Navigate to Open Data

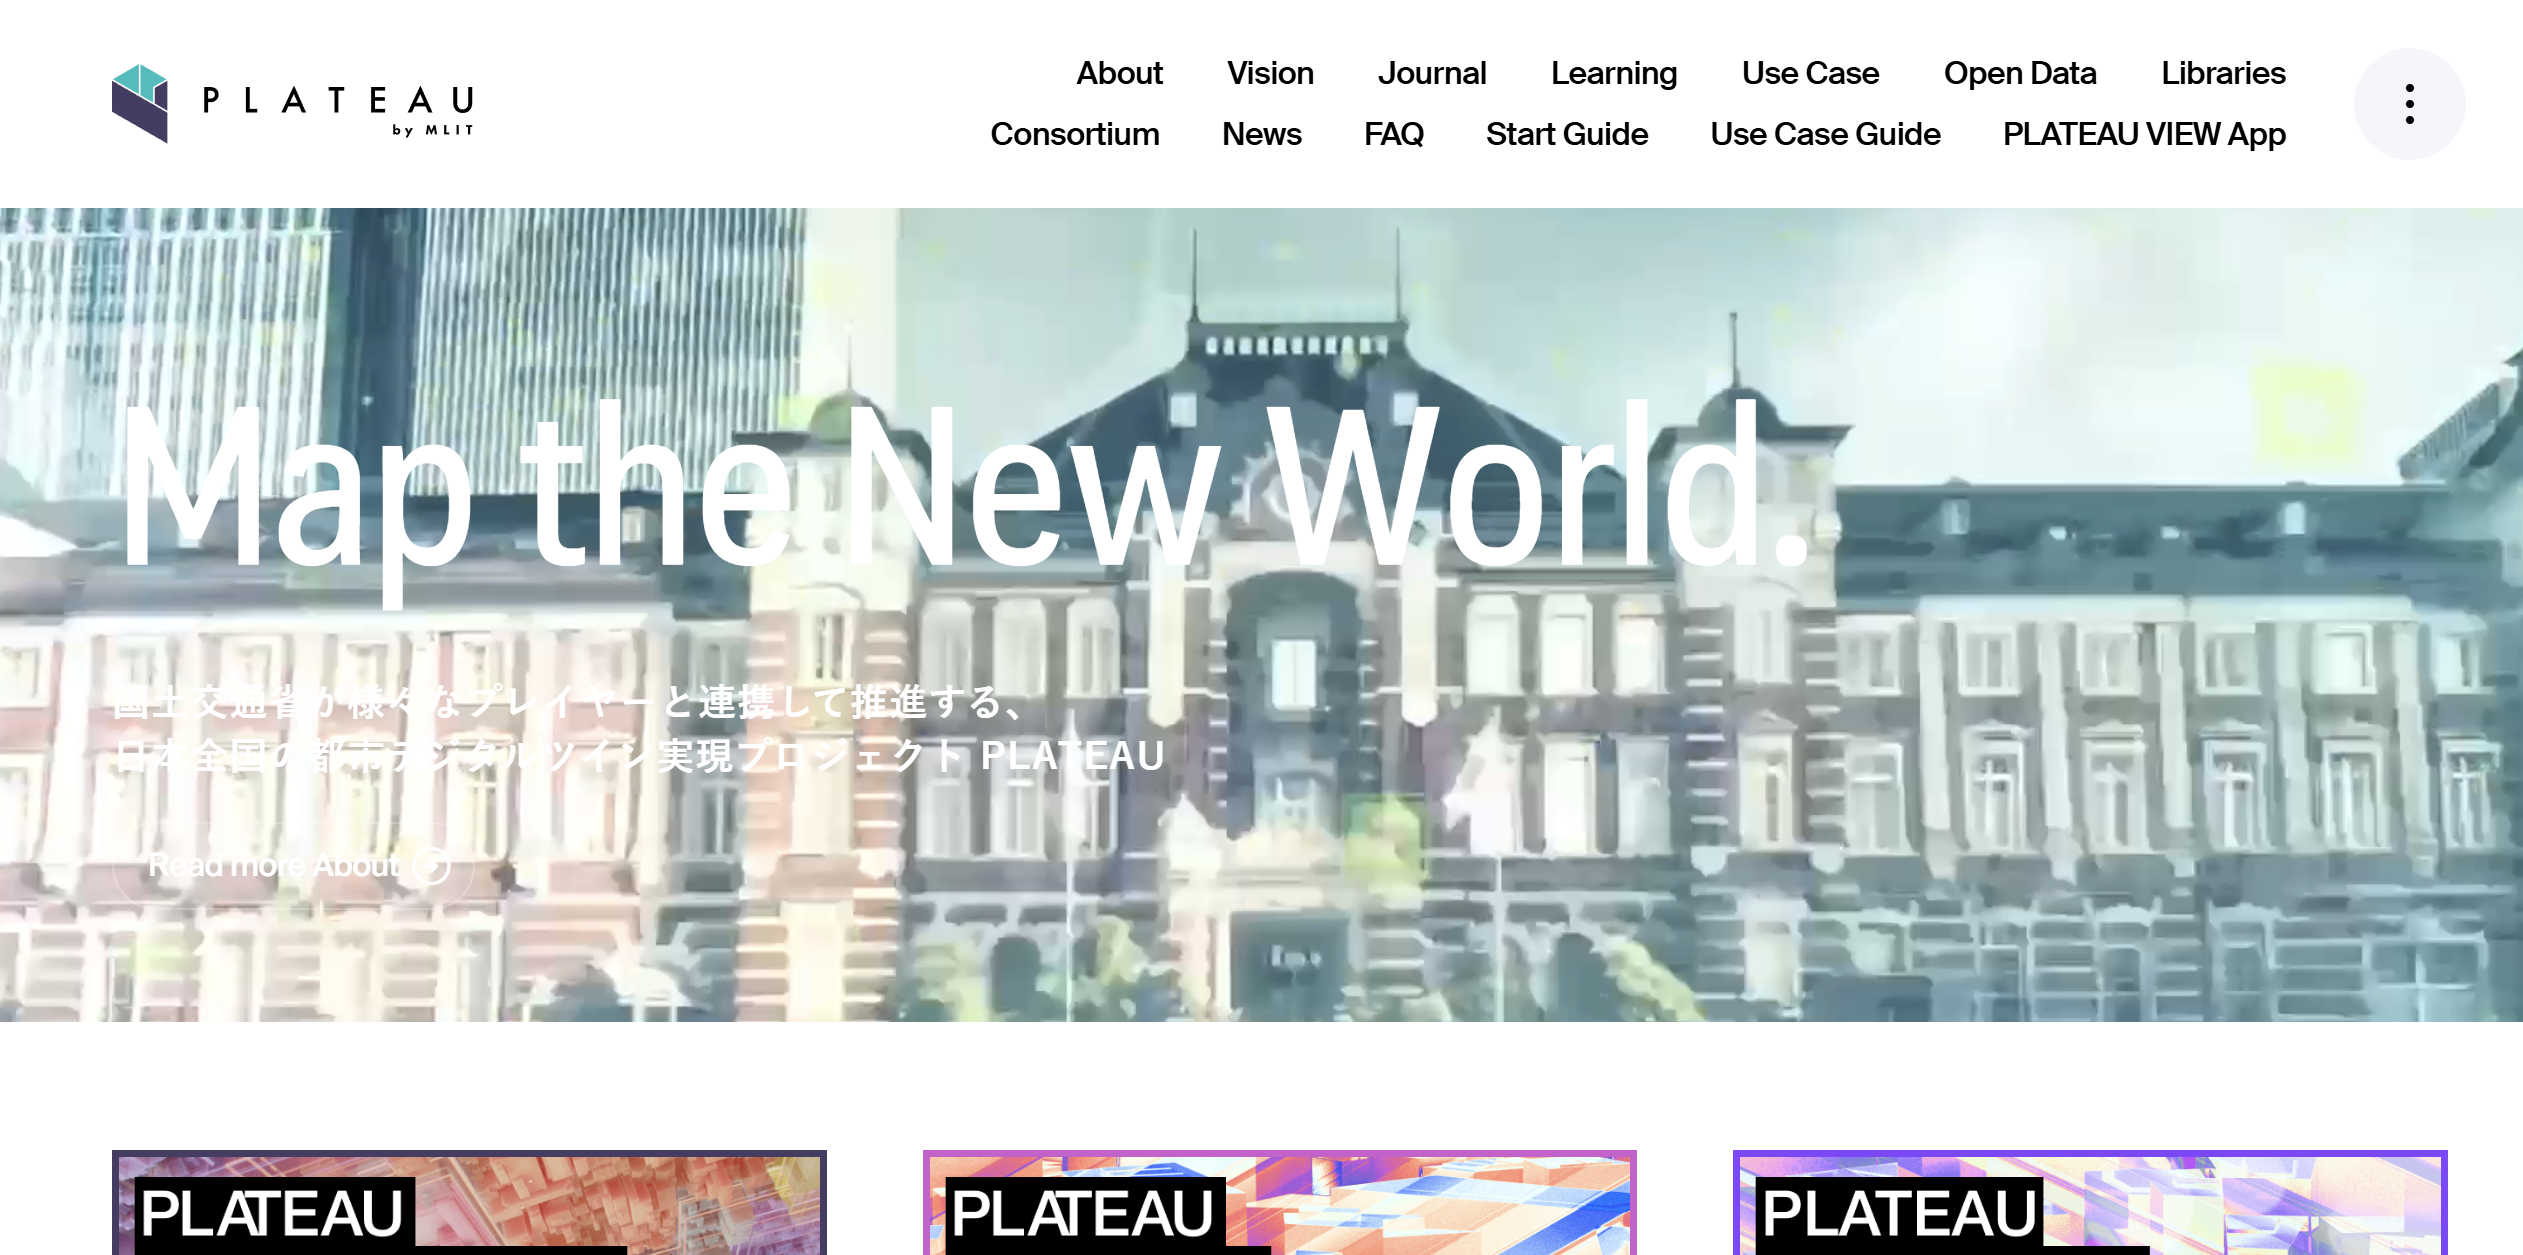point(2020,73)
